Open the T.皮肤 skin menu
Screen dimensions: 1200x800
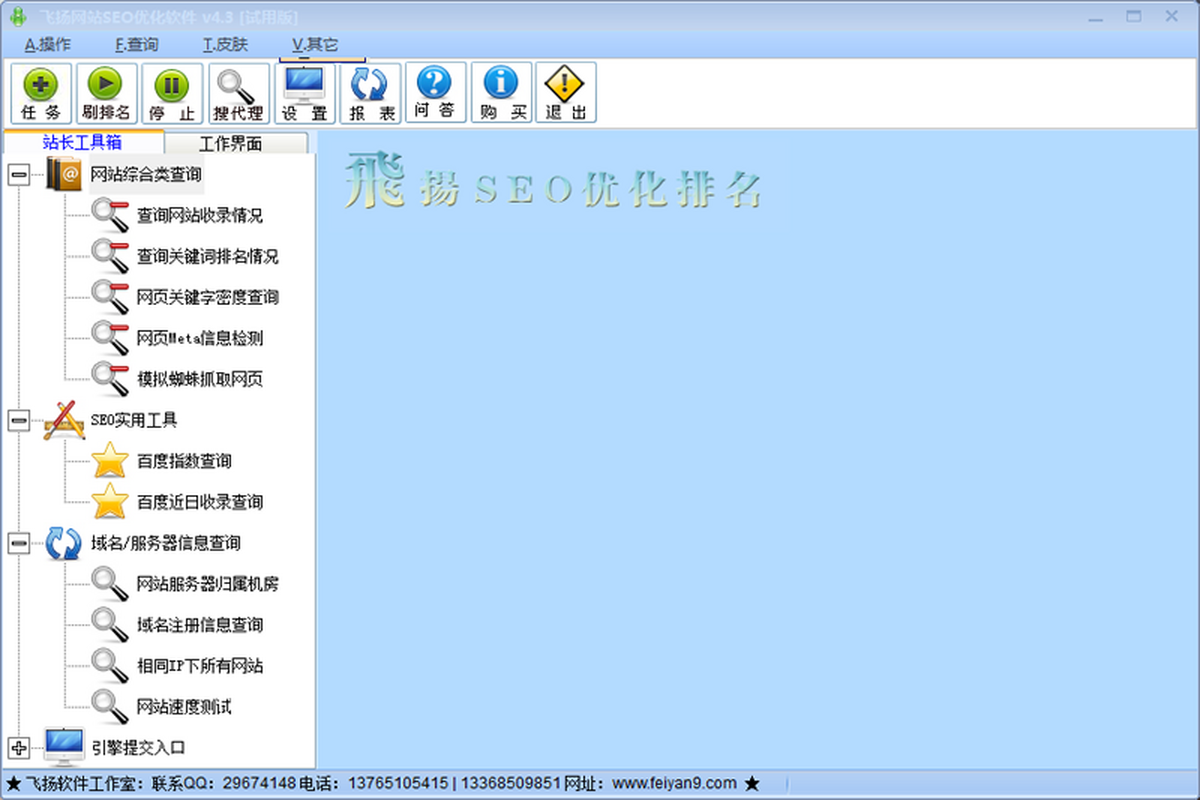click(225, 44)
